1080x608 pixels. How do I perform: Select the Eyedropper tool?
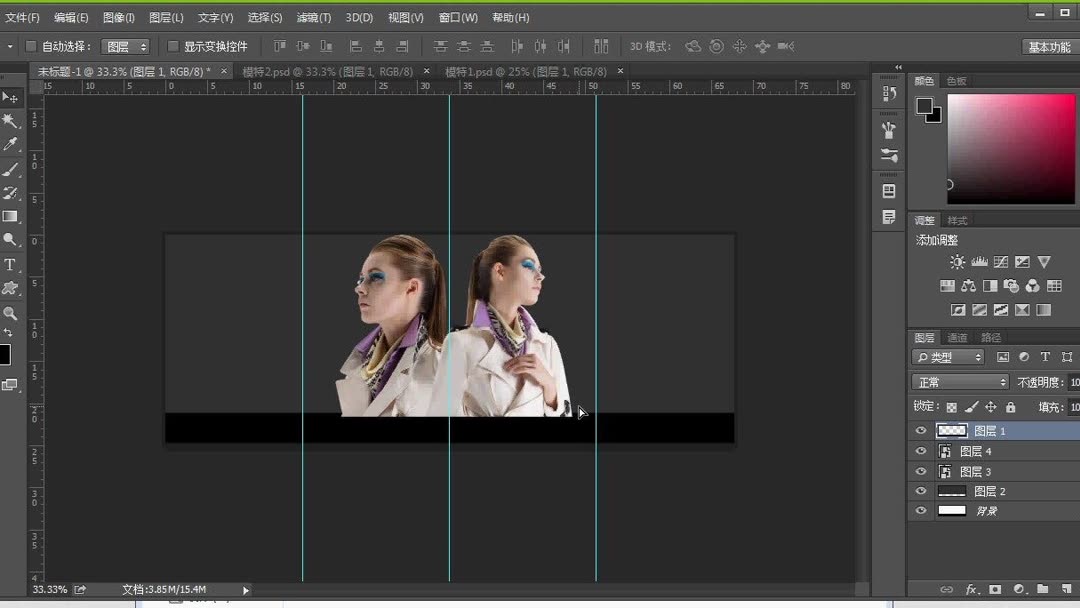pos(10,144)
